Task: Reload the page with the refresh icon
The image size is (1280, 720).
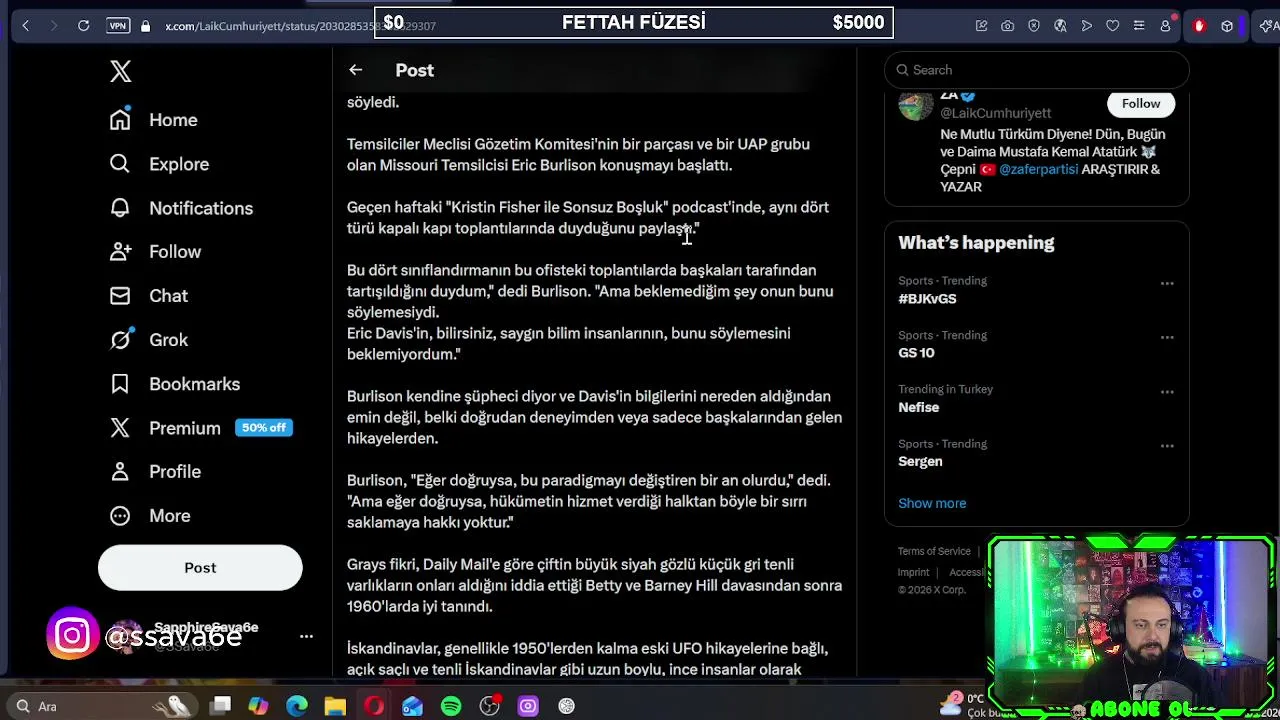Action: (84, 26)
